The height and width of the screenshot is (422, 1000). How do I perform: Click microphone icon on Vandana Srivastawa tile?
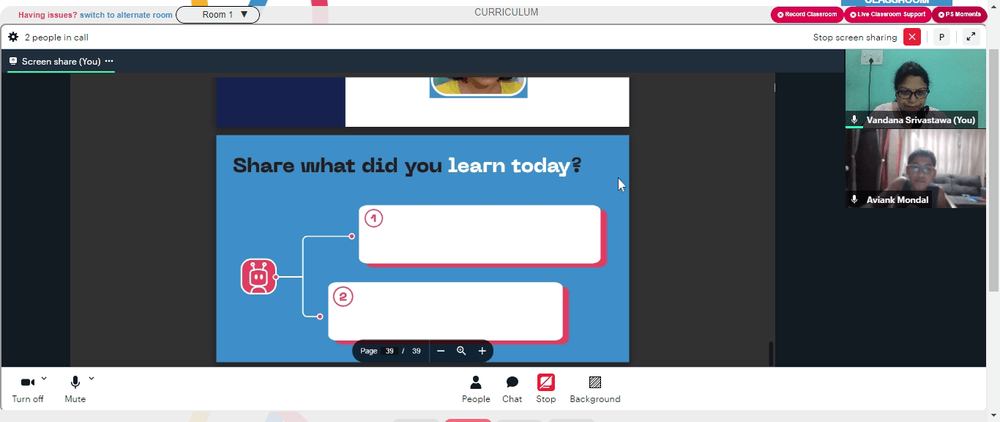[855, 120]
